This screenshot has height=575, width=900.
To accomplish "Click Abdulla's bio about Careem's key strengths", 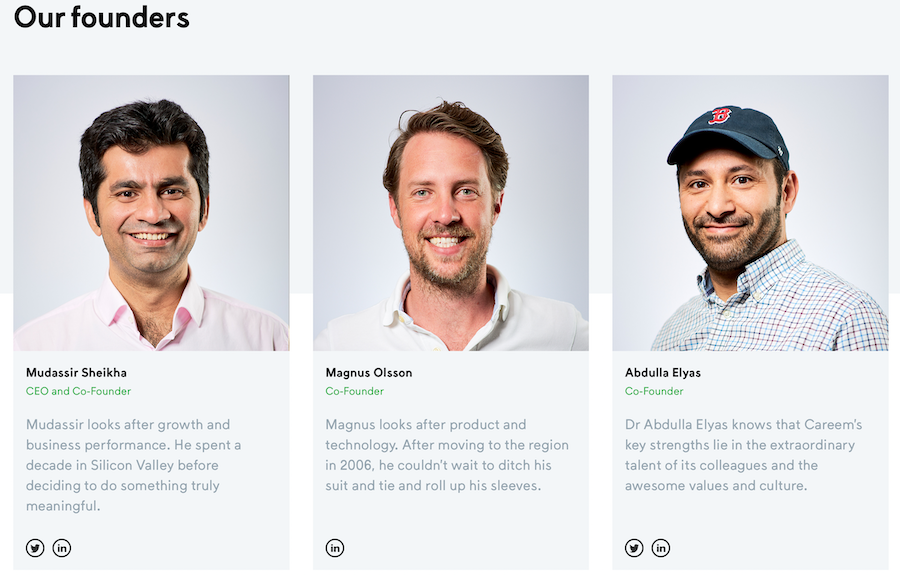I will coord(743,455).
